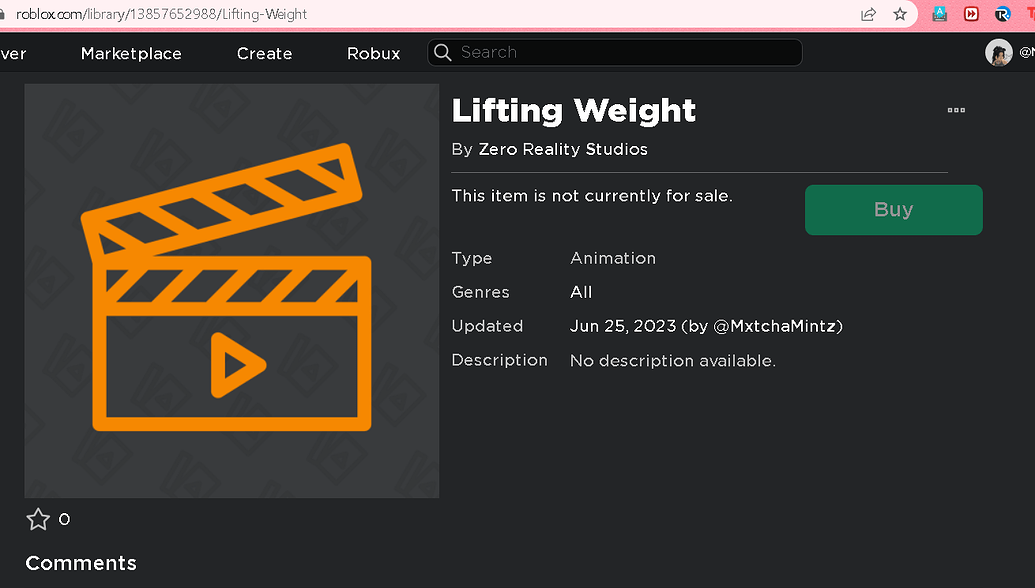Image resolution: width=1035 pixels, height=588 pixels.
Task: Click the Robux tab in the navbar
Action: point(372,53)
